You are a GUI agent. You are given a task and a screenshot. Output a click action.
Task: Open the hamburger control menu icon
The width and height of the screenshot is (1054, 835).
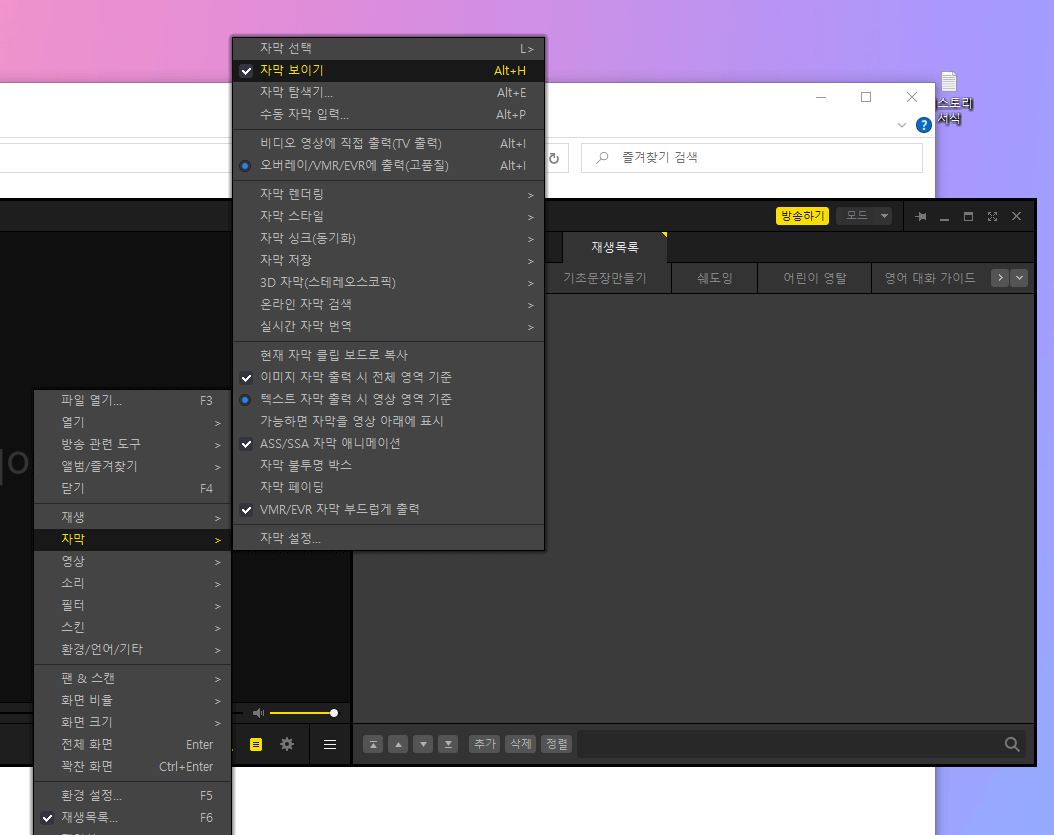[330, 744]
